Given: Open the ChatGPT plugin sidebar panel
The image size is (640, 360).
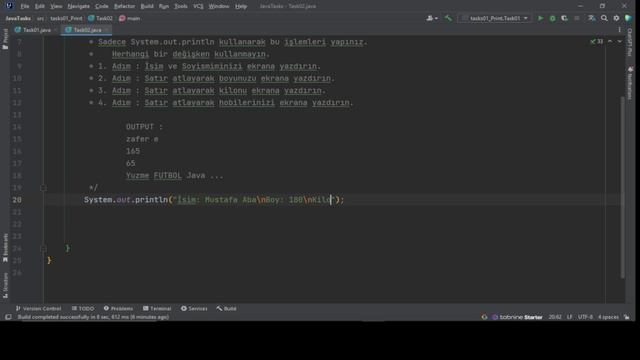Looking at the screenshot, I should (x=630, y=42).
